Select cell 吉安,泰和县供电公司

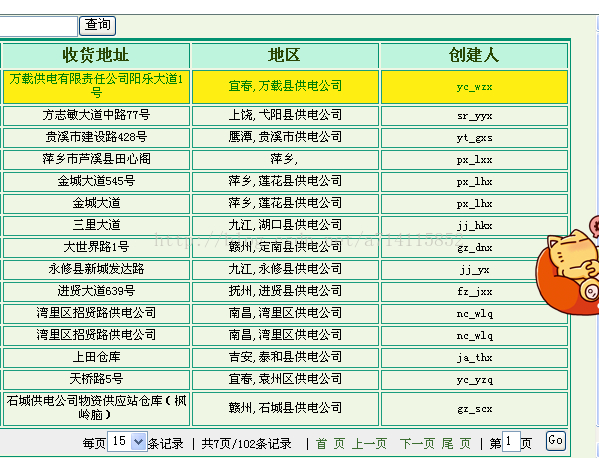coord(285,358)
